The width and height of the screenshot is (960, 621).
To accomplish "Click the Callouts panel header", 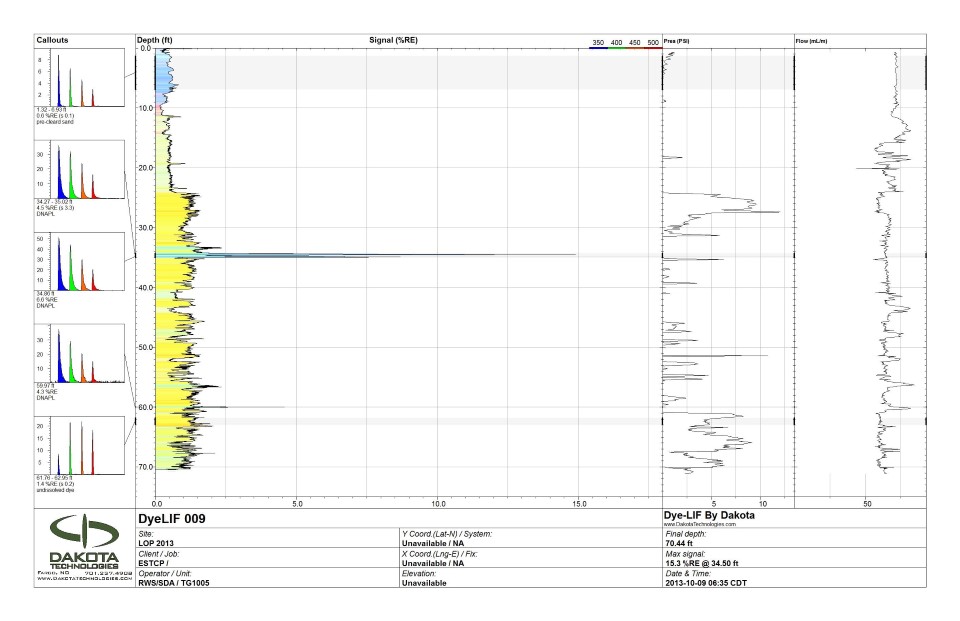I will [53, 40].
